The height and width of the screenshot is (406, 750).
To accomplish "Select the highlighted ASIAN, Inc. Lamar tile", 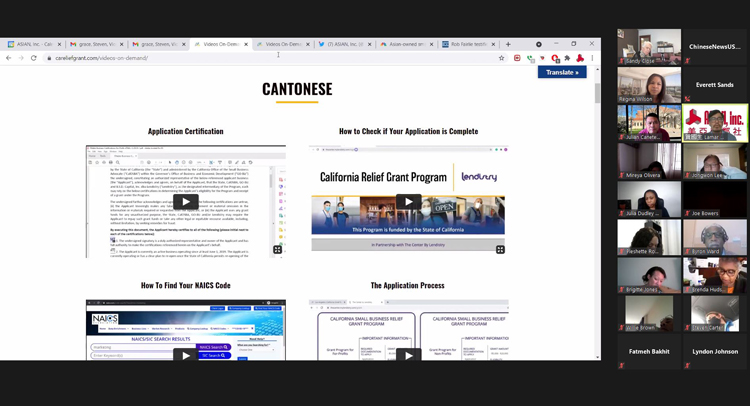I will [x=715, y=123].
